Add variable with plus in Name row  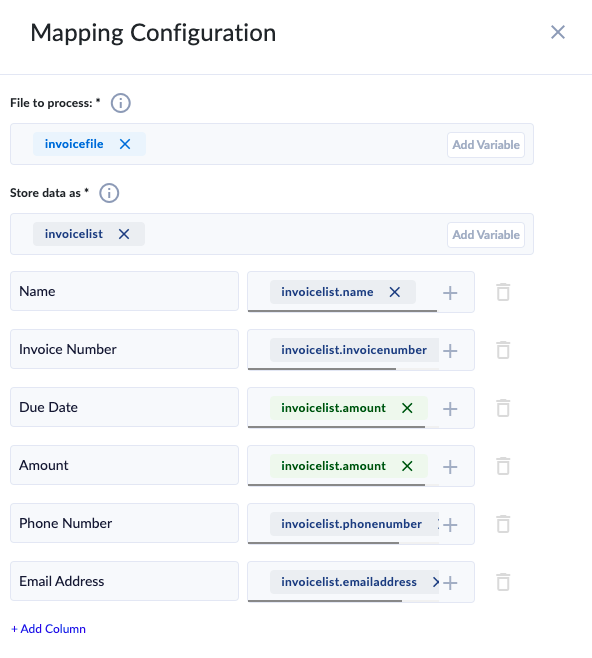[450, 293]
